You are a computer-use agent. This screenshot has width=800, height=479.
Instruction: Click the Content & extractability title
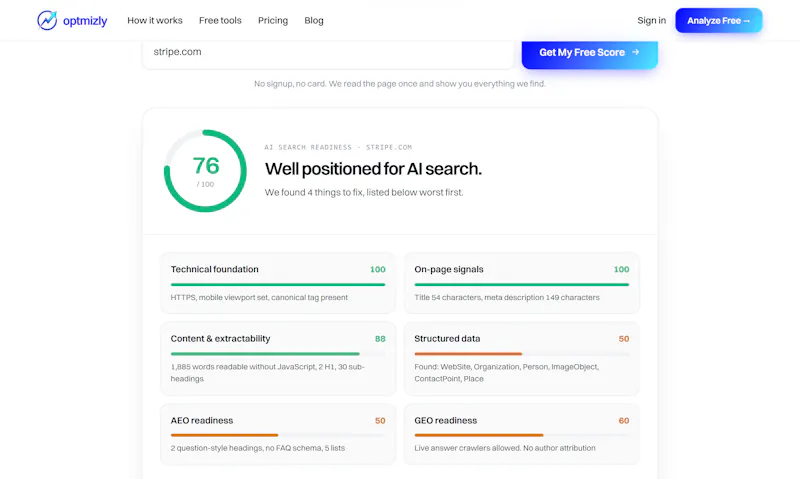[x=220, y=339]
